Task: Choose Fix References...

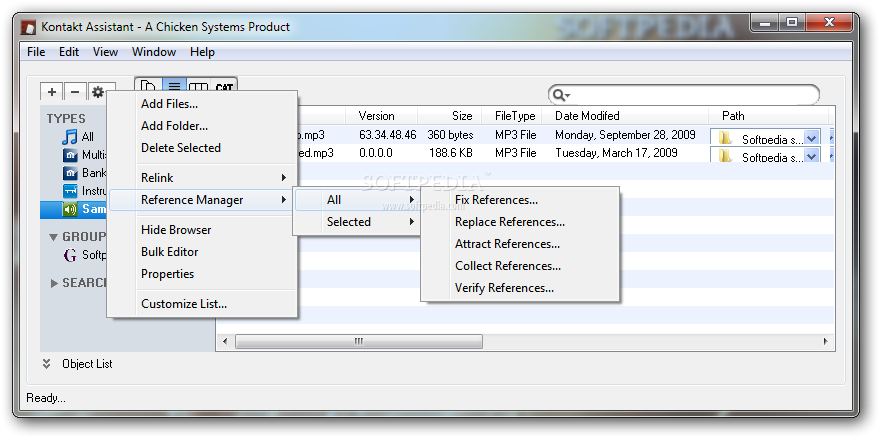Action: coord(520,200)
